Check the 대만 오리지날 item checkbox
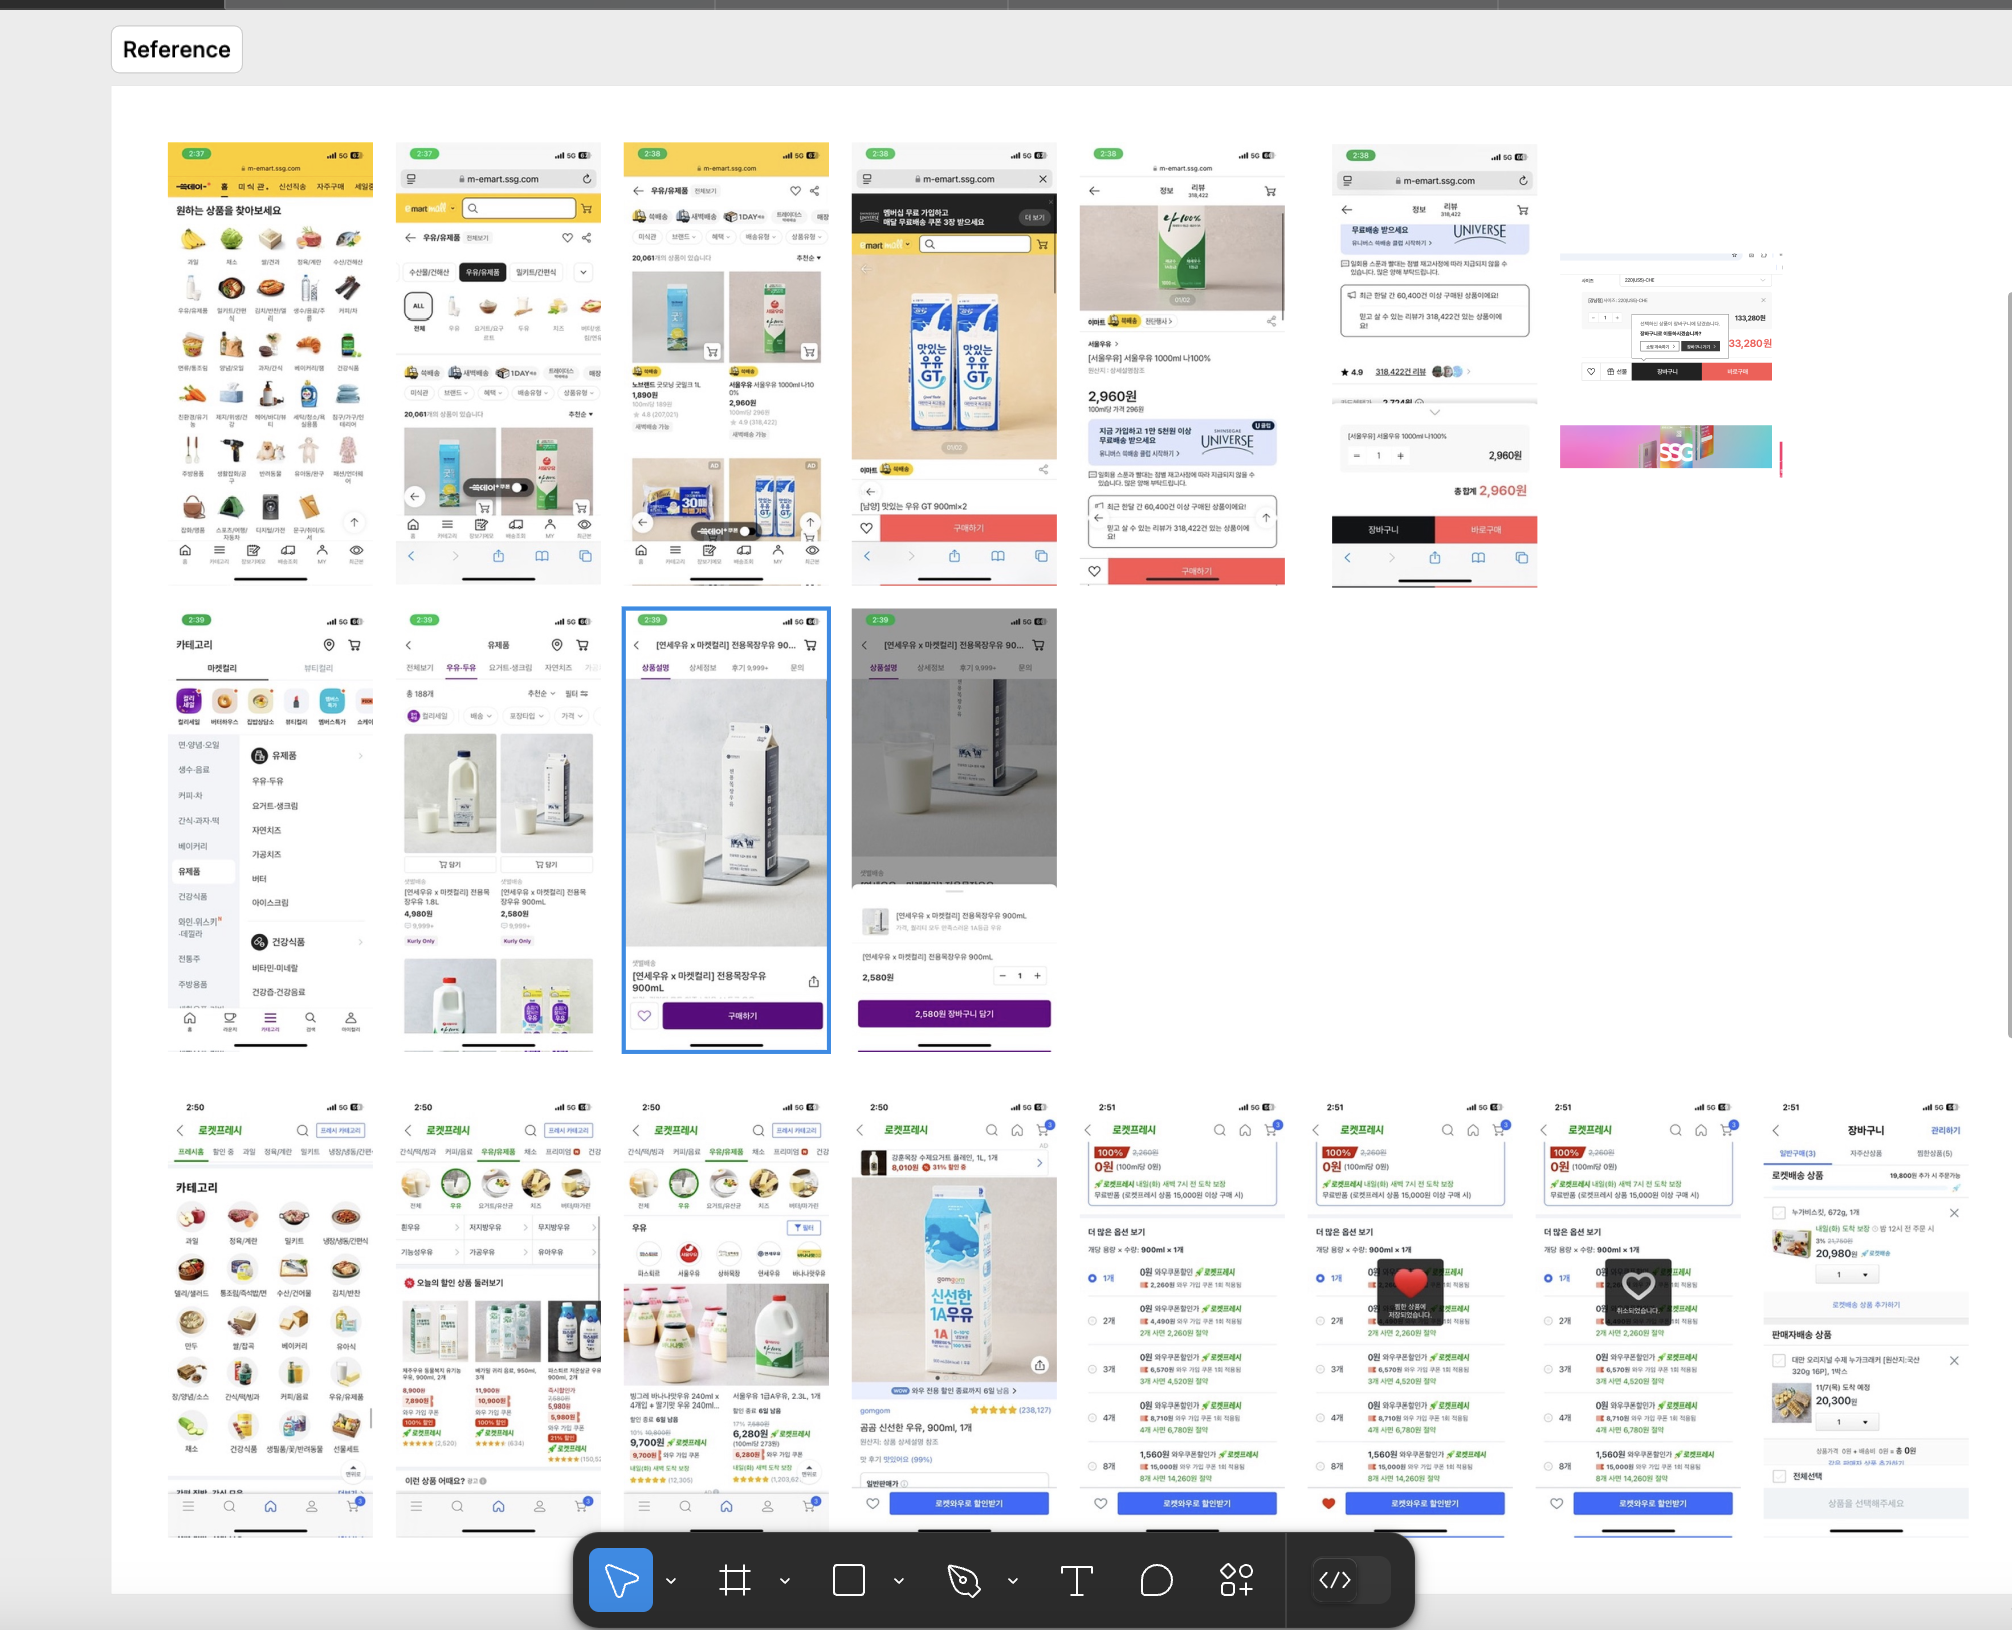The width and height of the screenshot is (2012, 1630). pyautogui.click(x=1779, y=1360)
